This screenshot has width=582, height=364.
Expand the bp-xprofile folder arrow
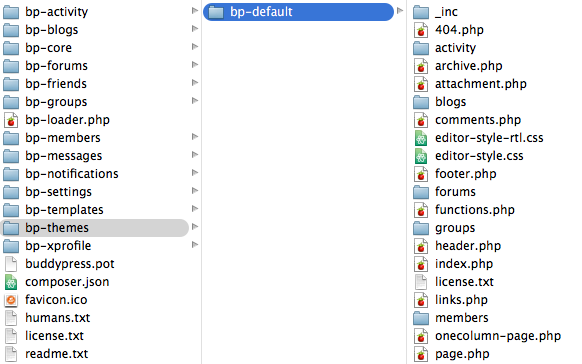[194, 245]
